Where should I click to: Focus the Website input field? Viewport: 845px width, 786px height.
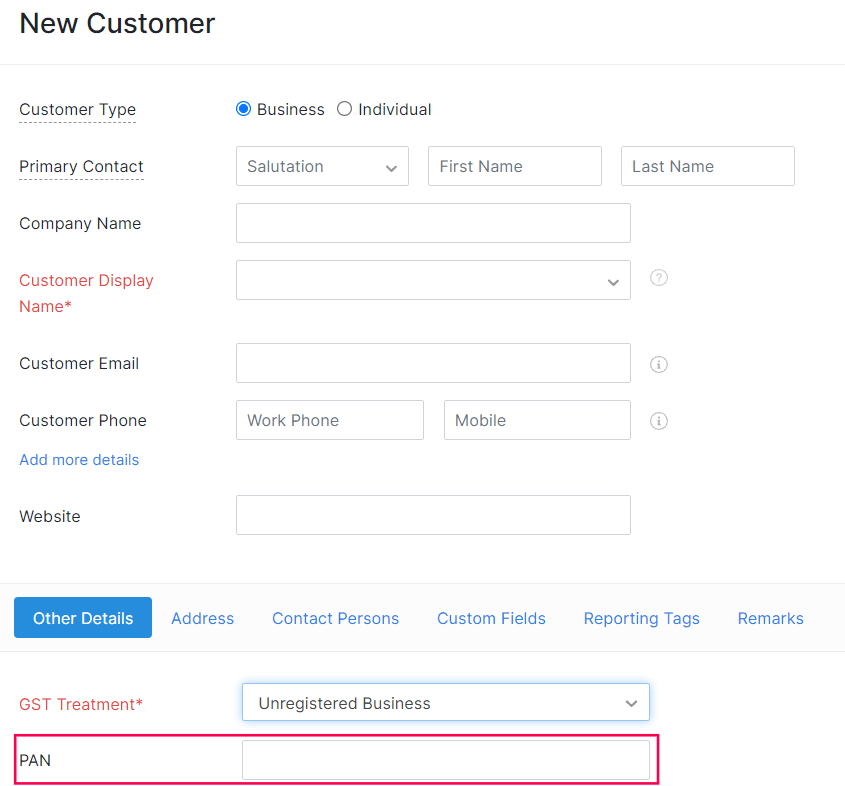click(433, 515)
